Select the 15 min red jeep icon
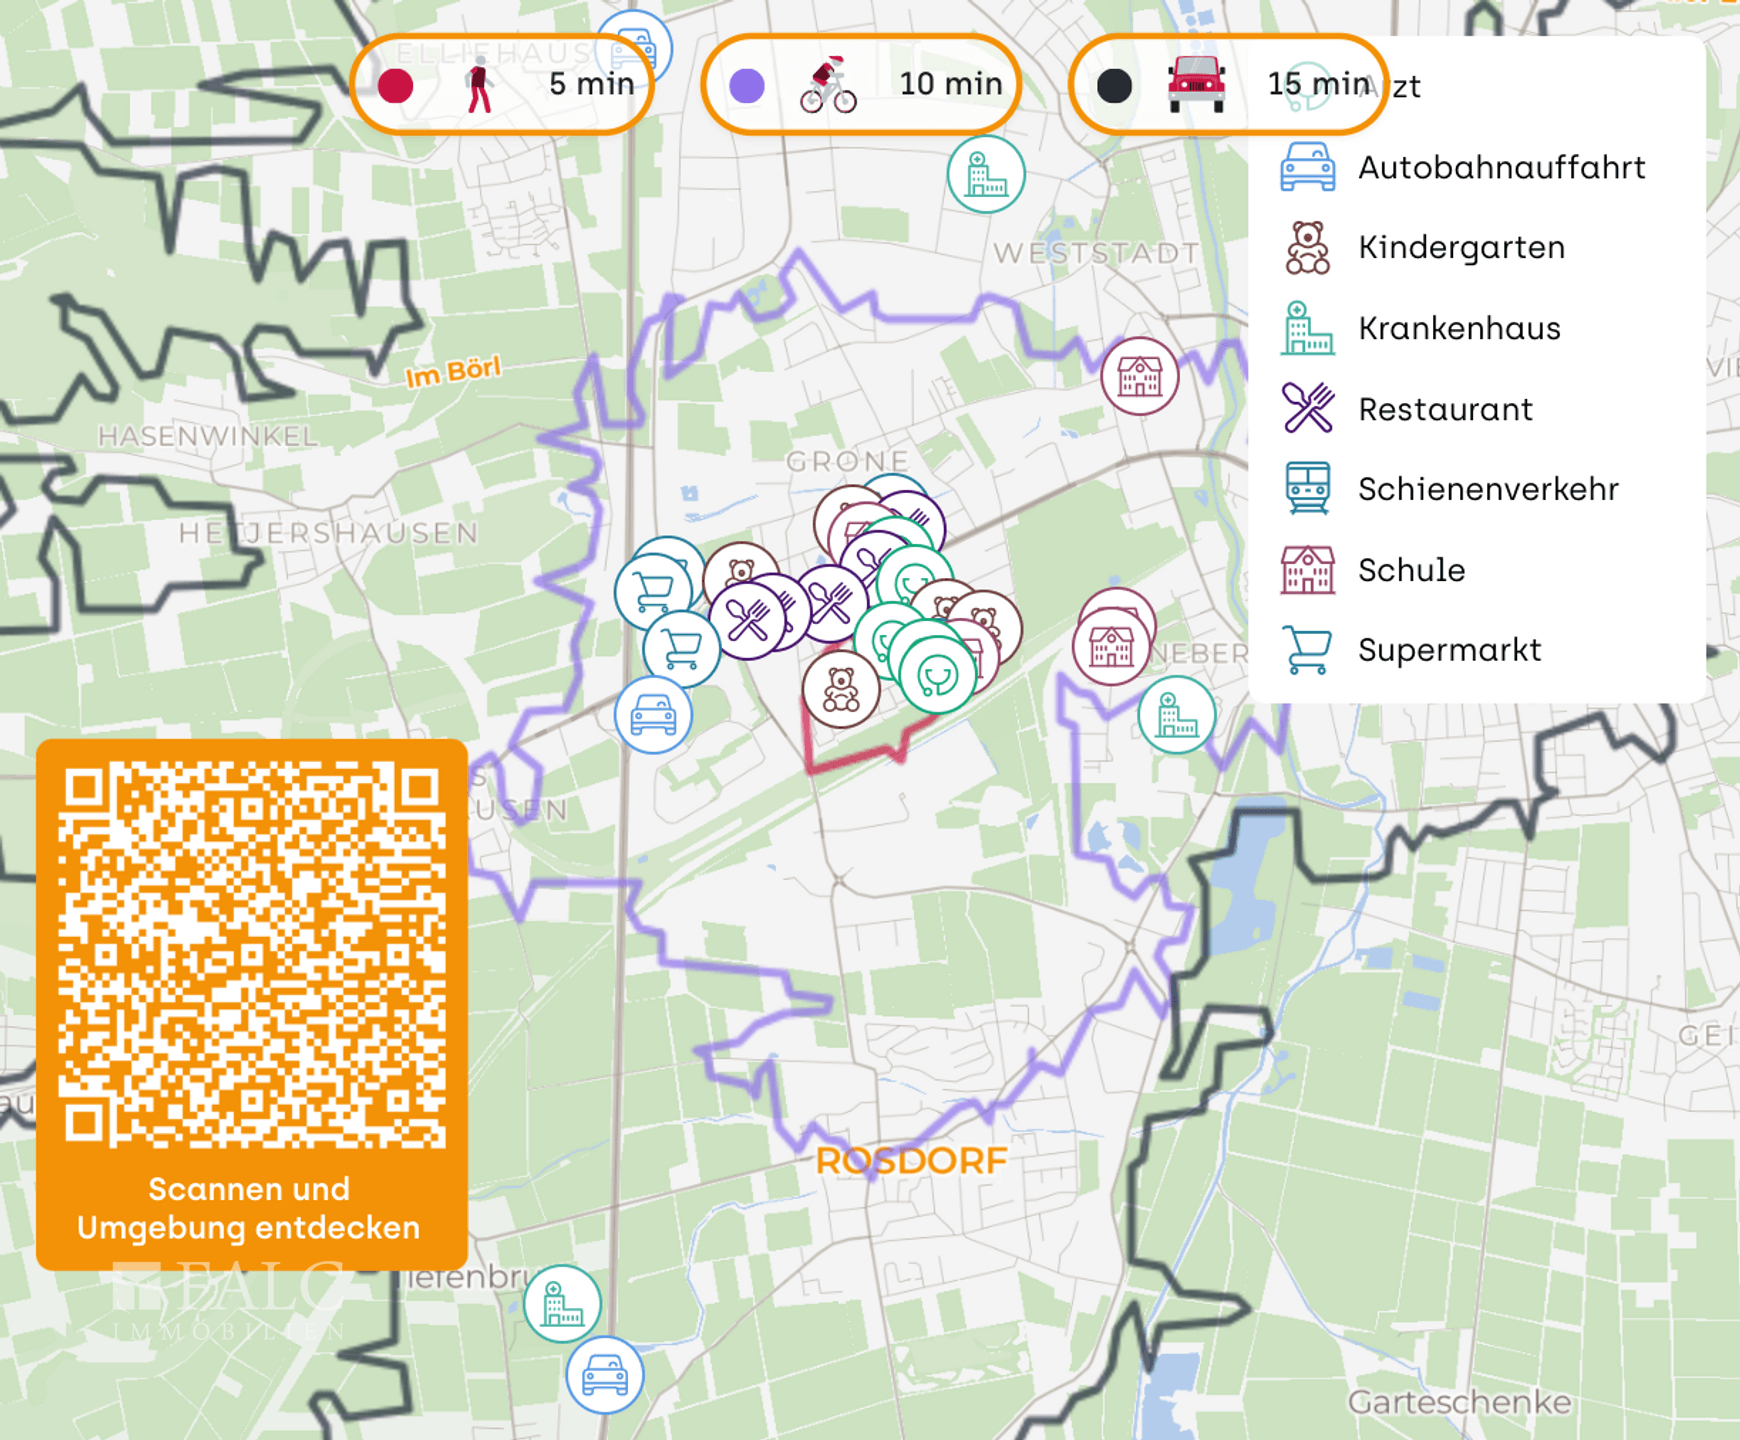This screenshot has height=1440, width=1740. (x=1196, y=84)
